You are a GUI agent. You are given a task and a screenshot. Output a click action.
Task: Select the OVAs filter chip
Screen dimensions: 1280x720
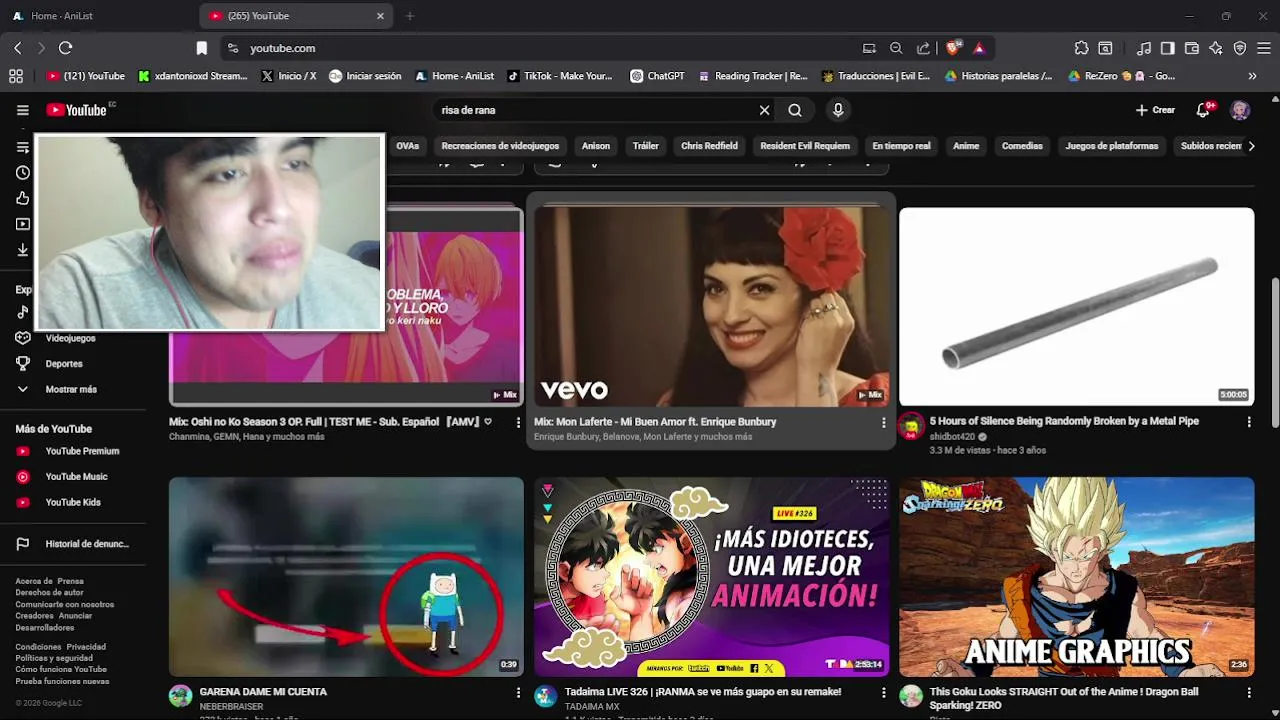407,146
